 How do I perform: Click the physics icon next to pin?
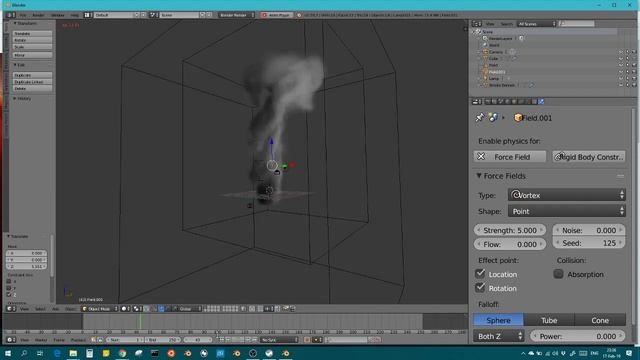tap(493, 118)
